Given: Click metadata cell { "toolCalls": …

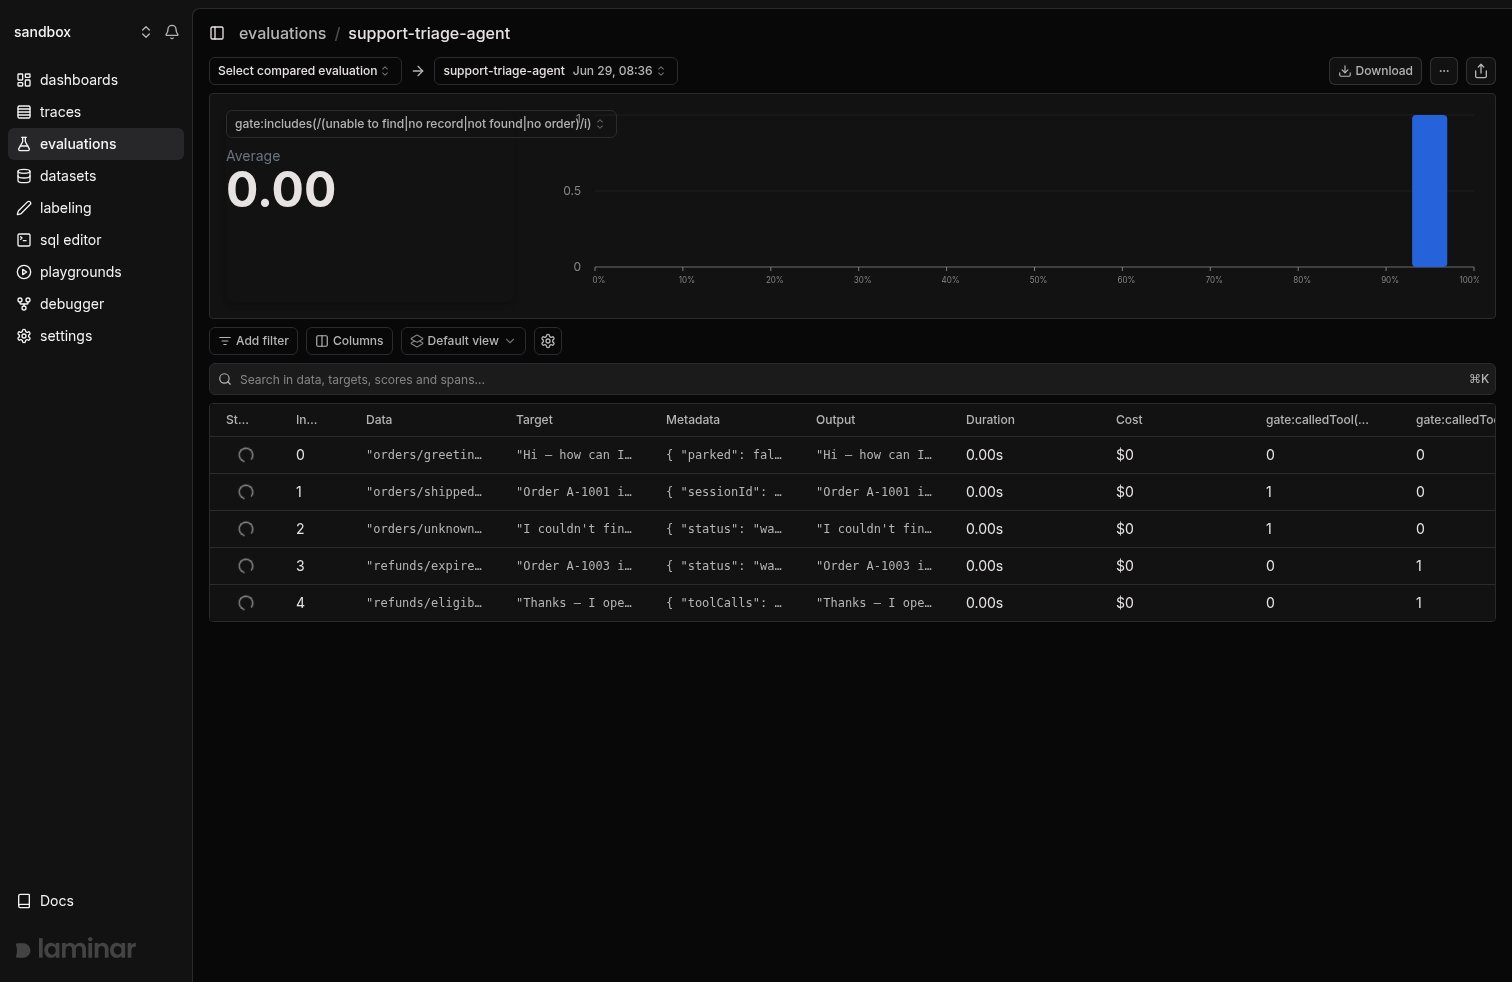Looking at the screenshot, I should (724, 603).
